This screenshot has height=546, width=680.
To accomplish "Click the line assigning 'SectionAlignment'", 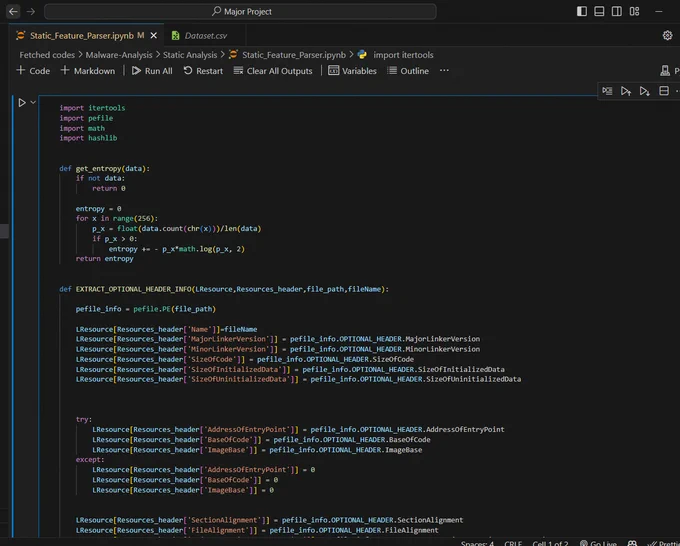I will 269,520.
